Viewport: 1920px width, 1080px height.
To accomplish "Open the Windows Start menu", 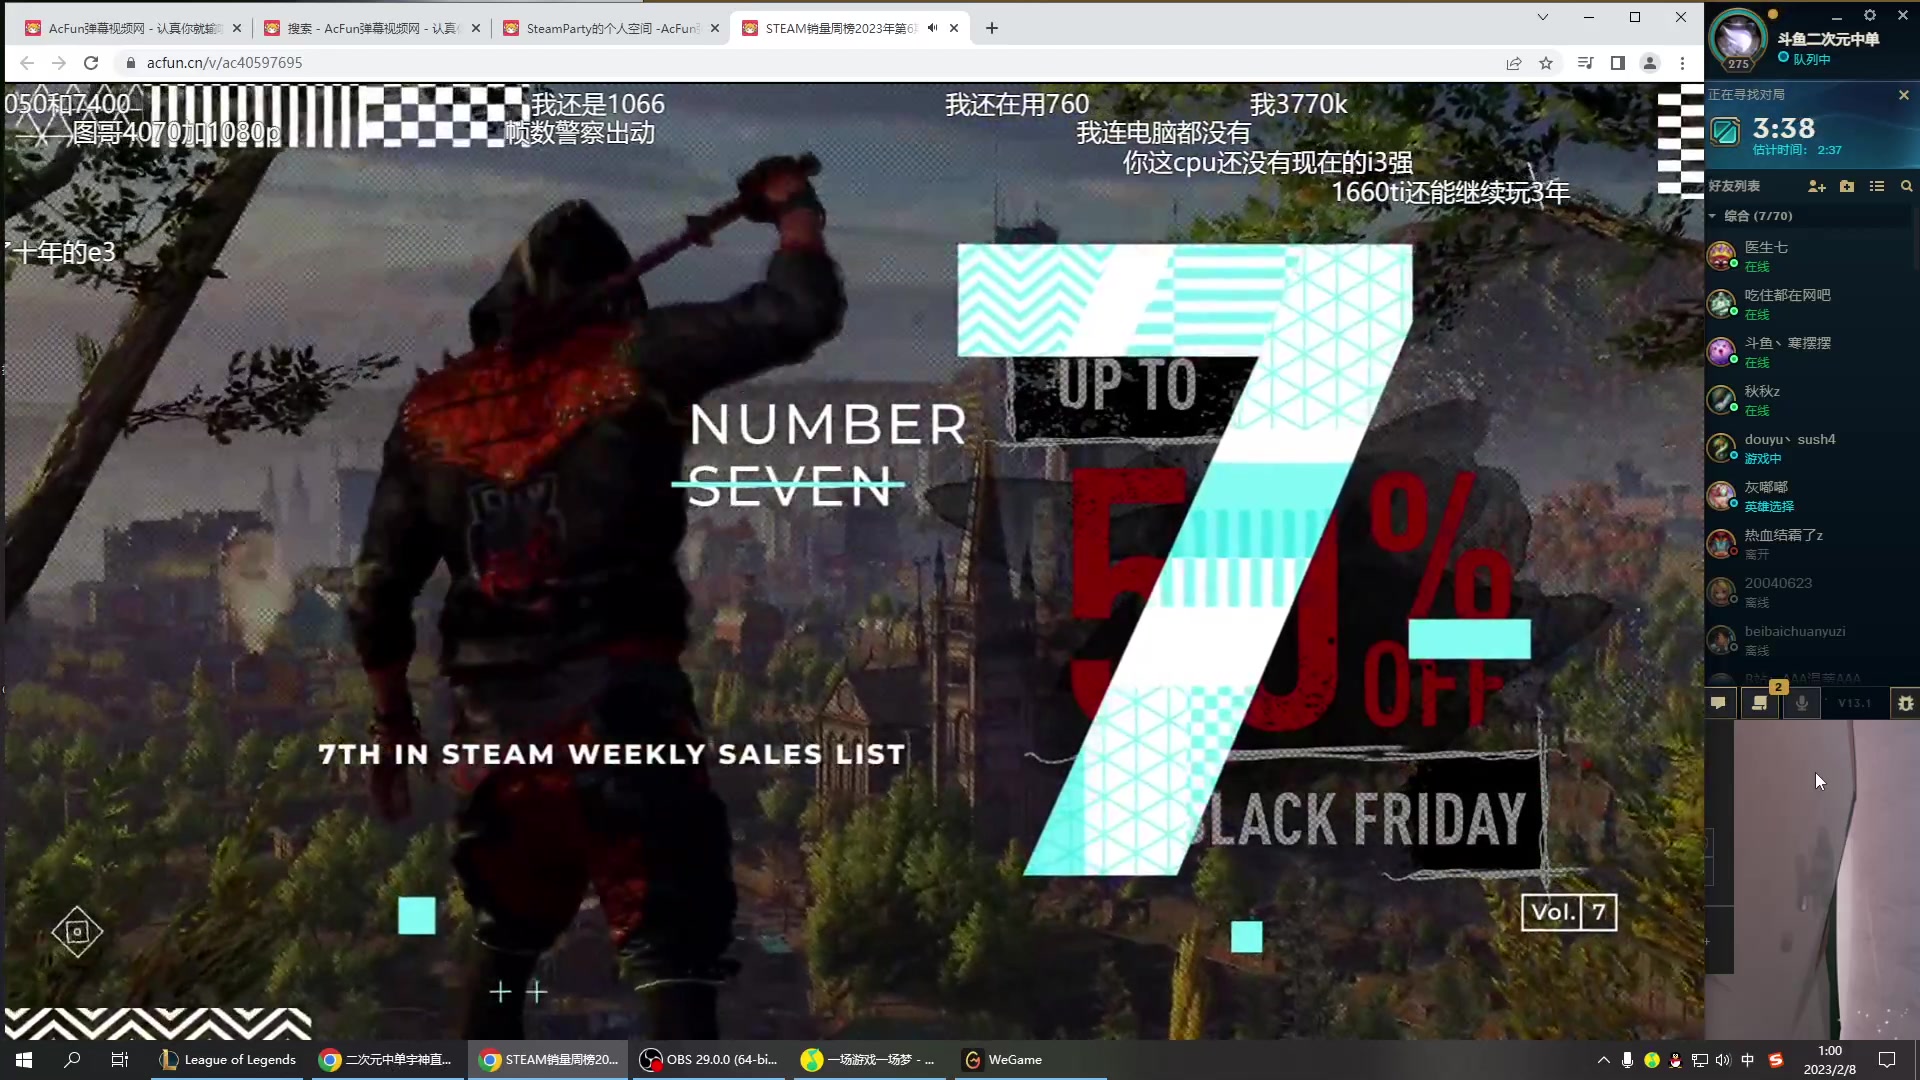I will coord(24,1060).
